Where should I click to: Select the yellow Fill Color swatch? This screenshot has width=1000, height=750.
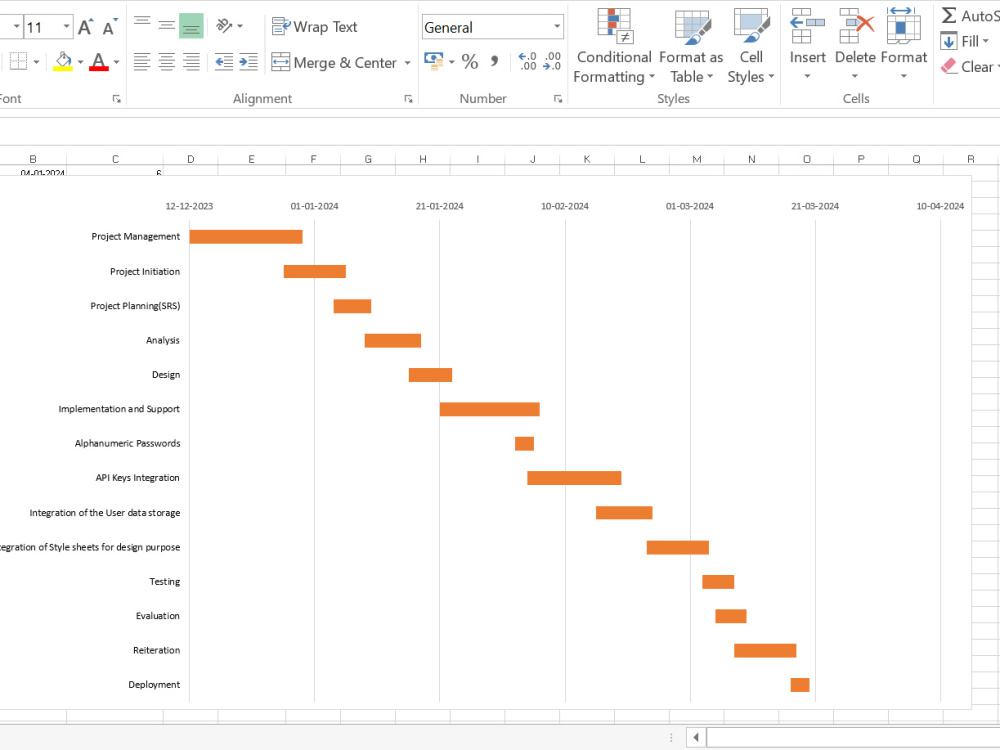pos(63,68)
